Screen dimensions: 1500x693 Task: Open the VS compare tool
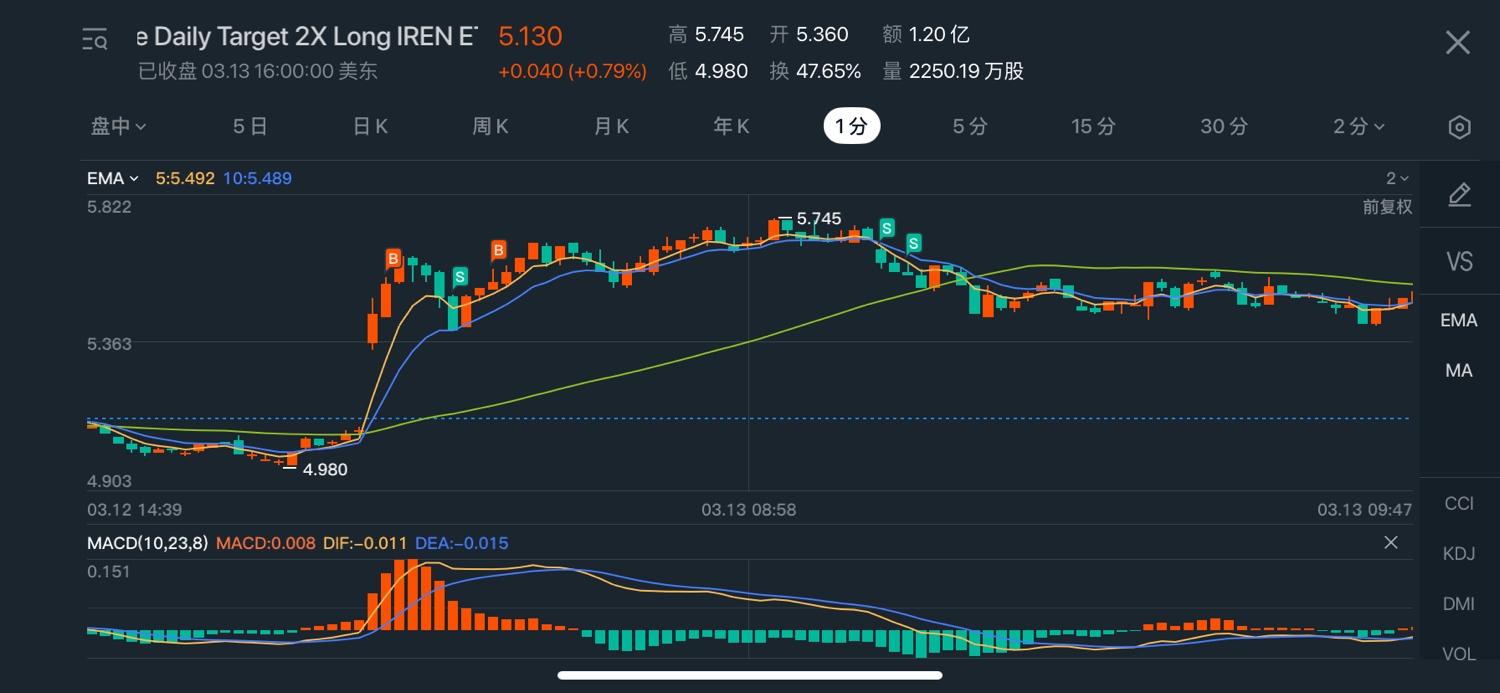(1459, 262)
